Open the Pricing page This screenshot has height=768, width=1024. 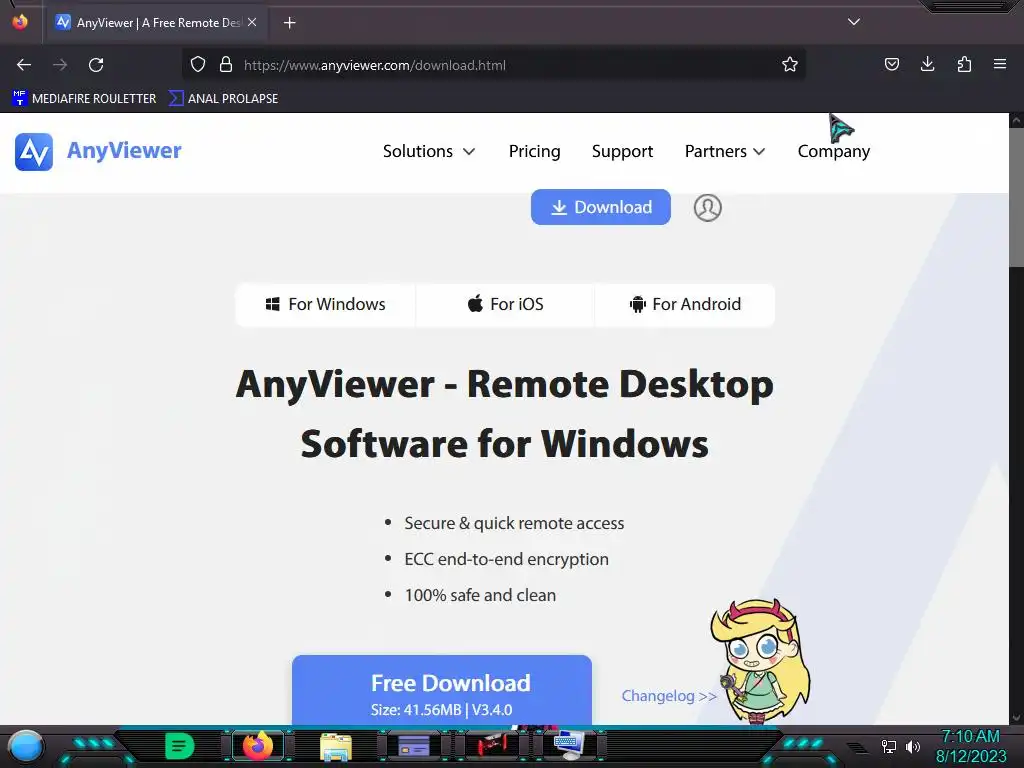pos(534,152)
